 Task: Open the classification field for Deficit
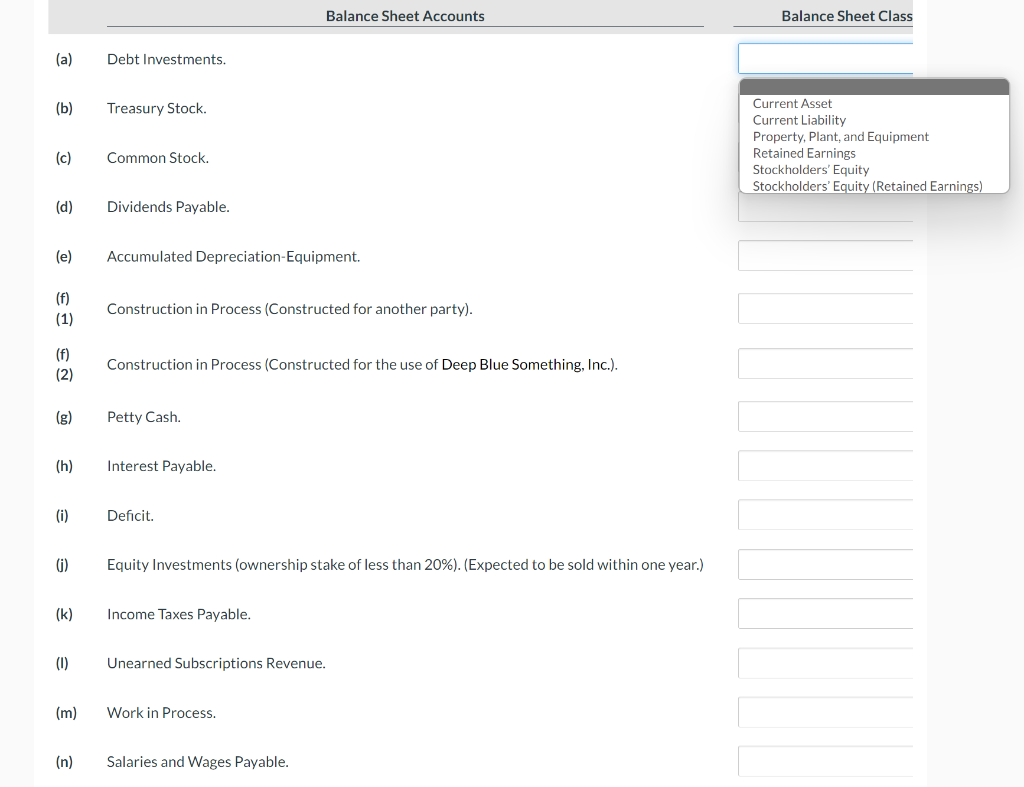click(x=825, y=514)
